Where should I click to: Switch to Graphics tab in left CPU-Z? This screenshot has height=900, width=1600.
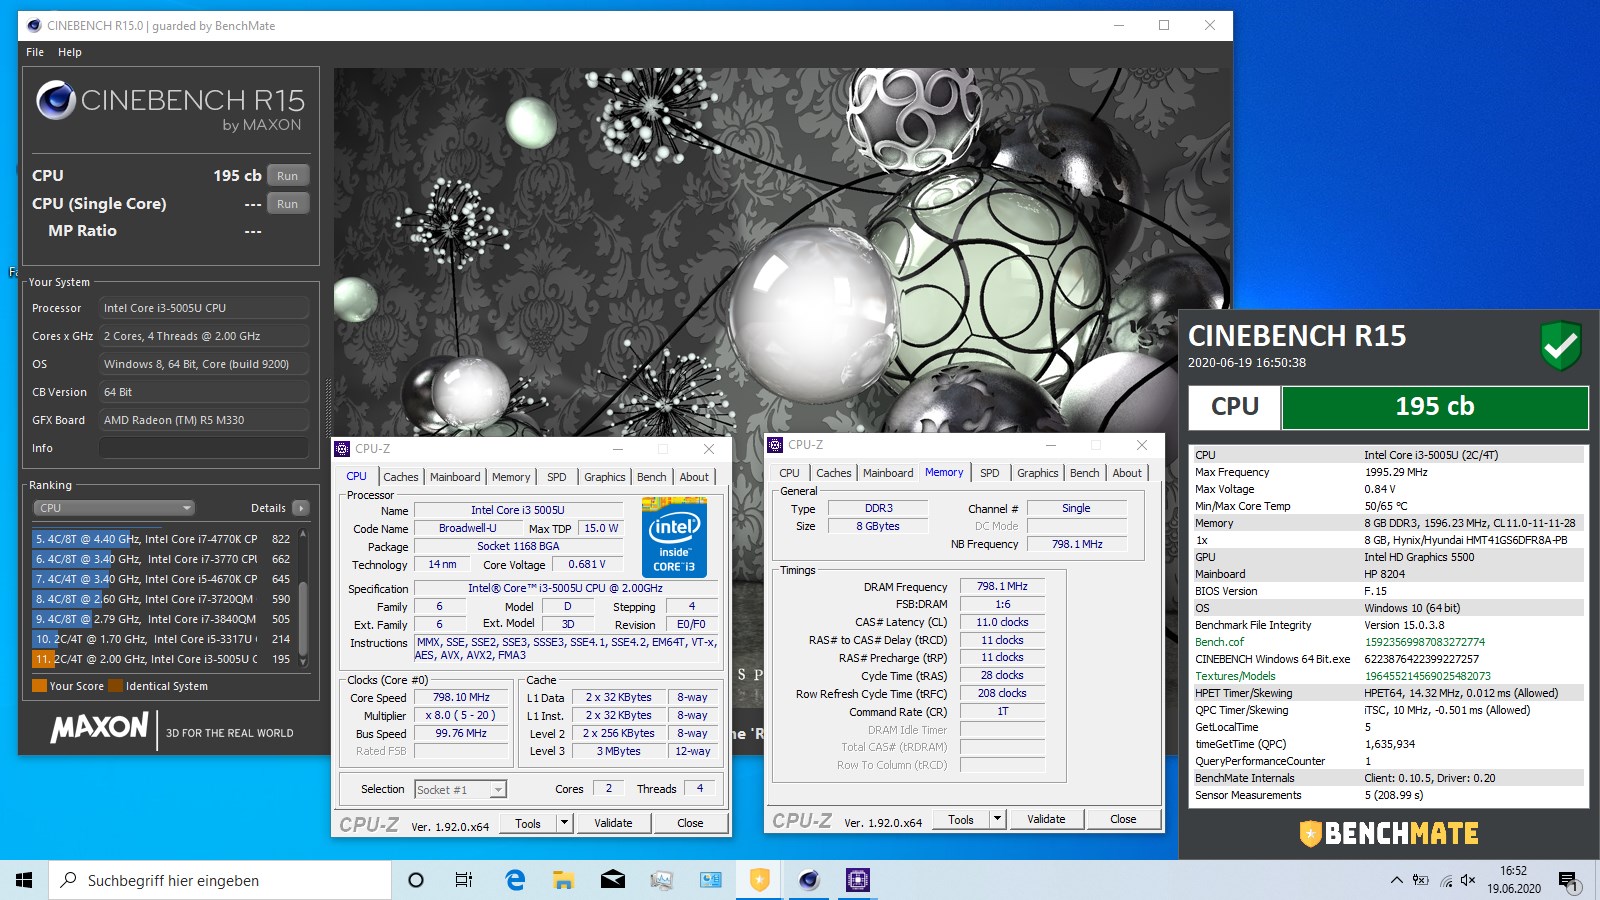click(x=605, y=477)
